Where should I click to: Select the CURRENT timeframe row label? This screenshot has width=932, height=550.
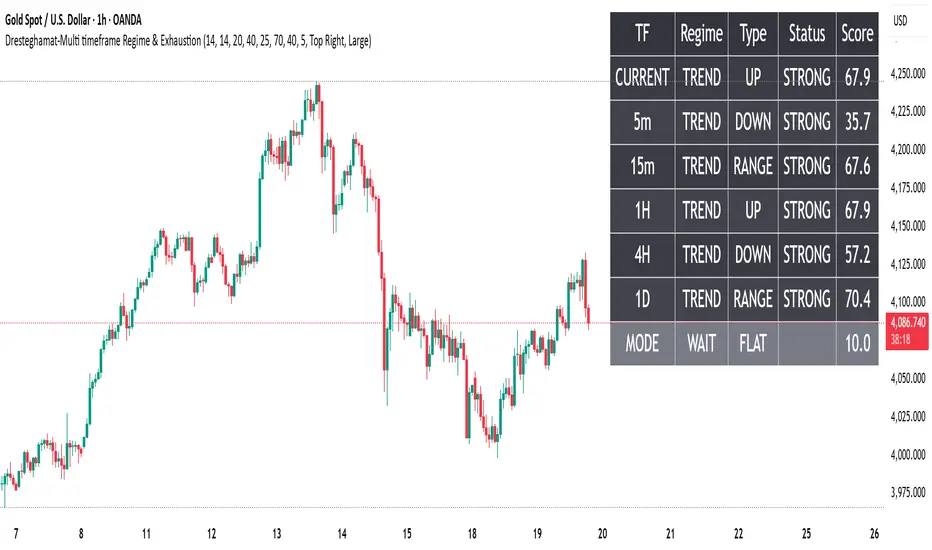point(642,78)
